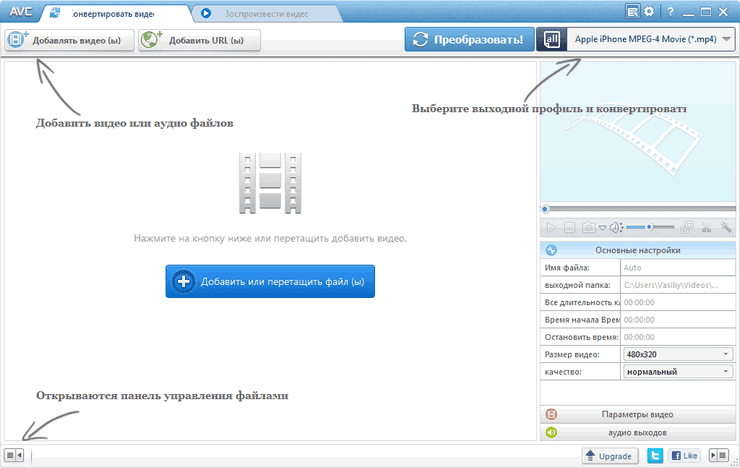Image resolution: width=740 pixels, height=468 pixels.
Task: Click the Play icon under the preview
Action: coord(551,228)
